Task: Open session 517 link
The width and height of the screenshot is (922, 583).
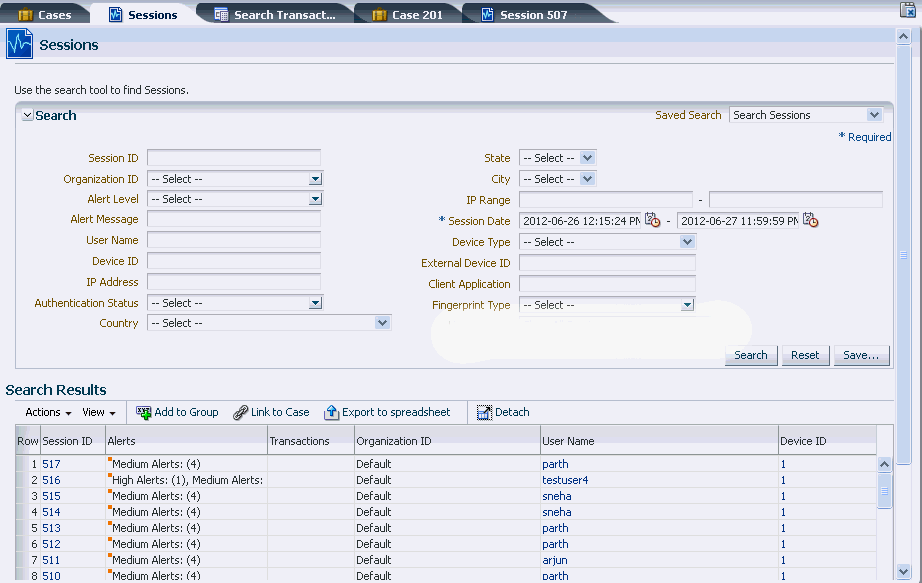Action: (51, 464)
